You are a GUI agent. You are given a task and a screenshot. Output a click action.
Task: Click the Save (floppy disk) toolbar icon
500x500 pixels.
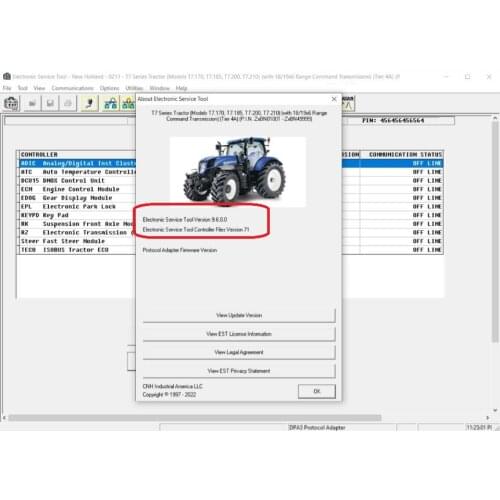pos(50,103)
